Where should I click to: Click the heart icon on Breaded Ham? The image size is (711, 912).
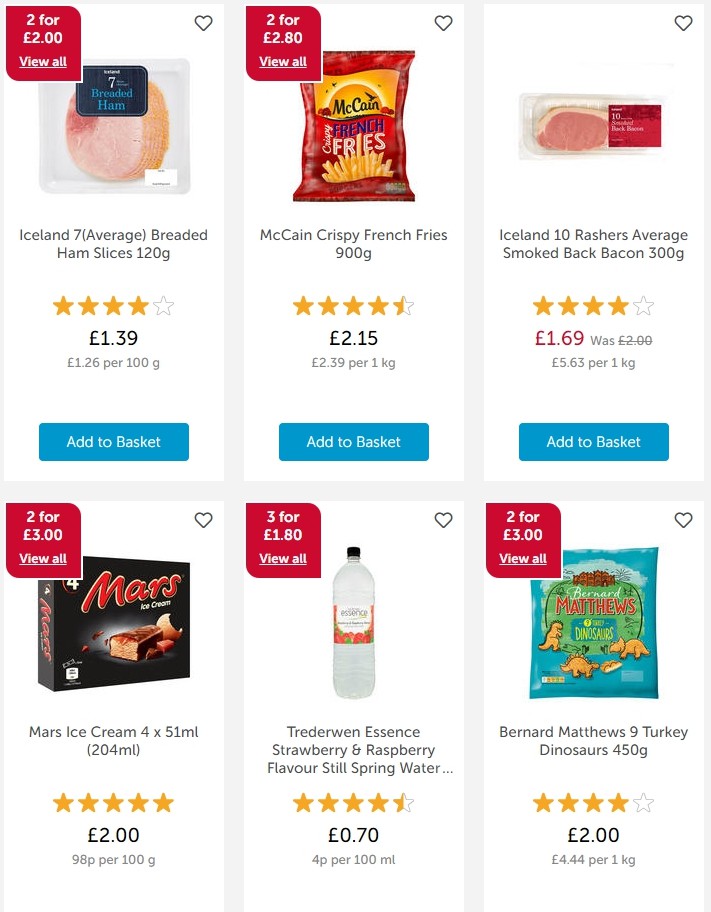[203, 23]
